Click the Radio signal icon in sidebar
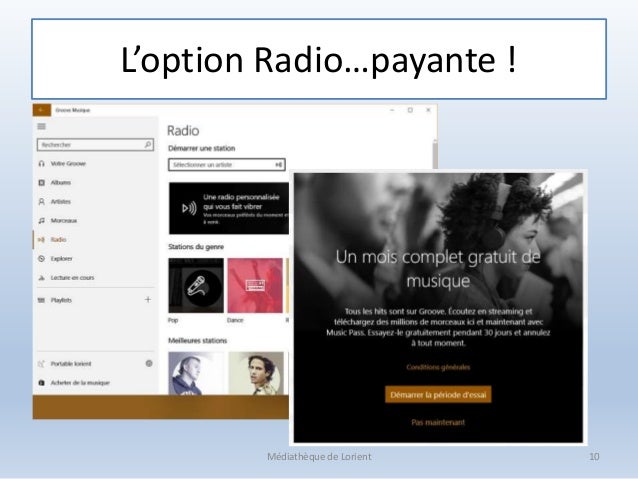Image resolution: width=638 pixels, height=479 pixels. click(x=41, y=240)
